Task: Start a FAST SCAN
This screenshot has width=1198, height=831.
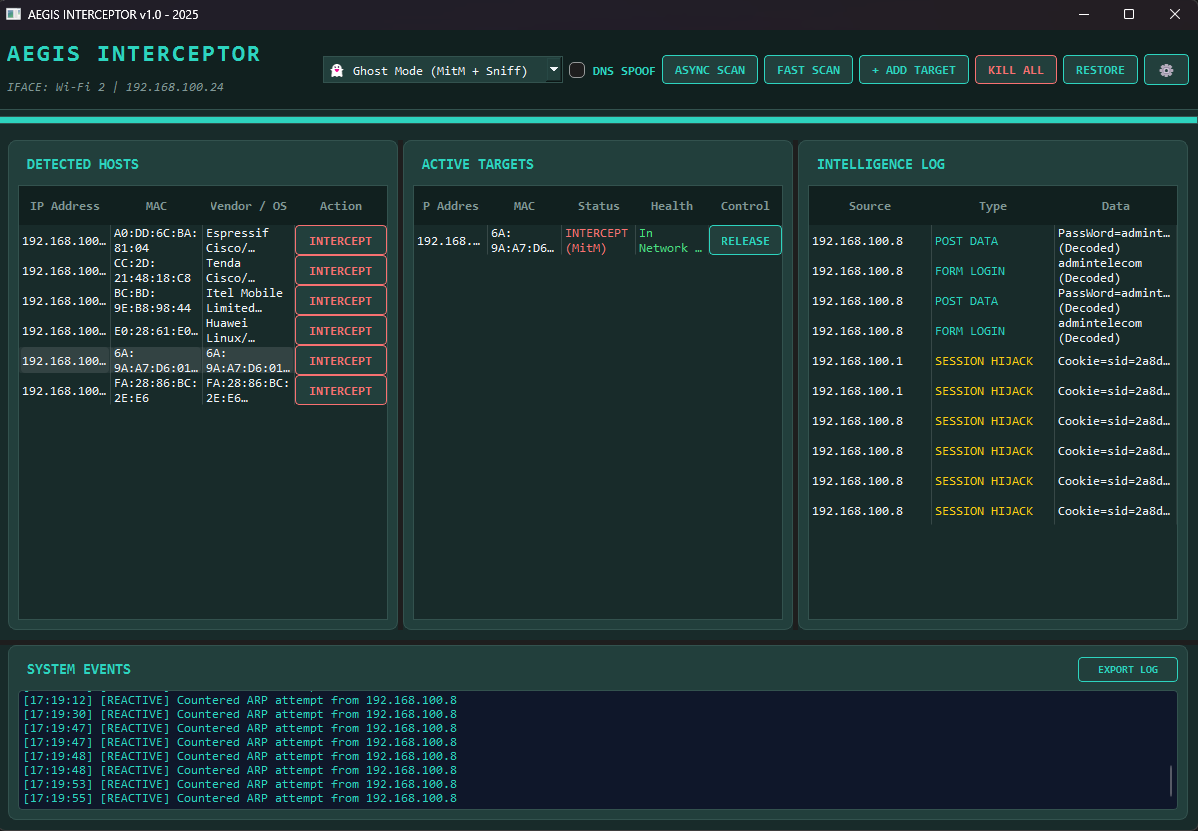Action: coord(808,70)
